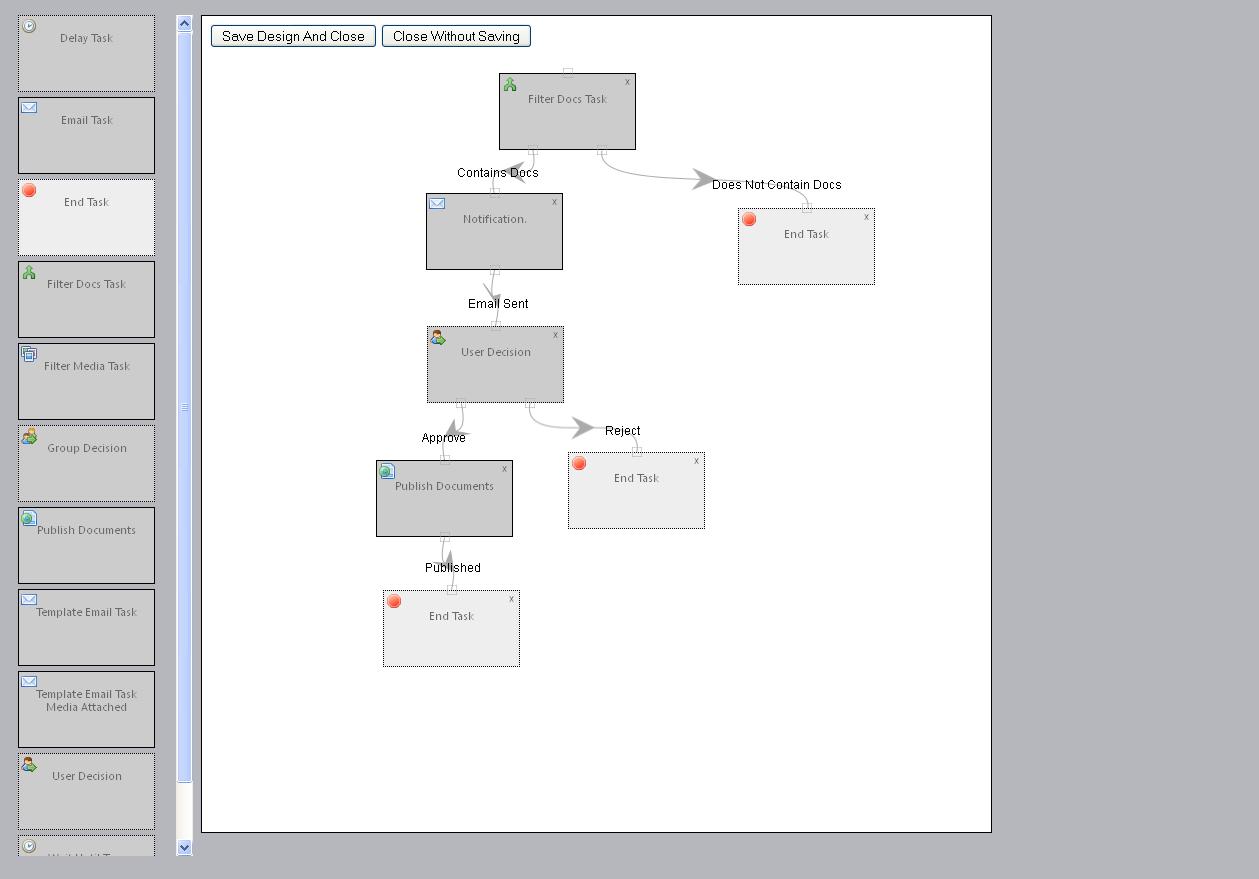Select the Group Decision label in the palette
The width and height of the screenshot is (1259, 879).
point(87,448)
